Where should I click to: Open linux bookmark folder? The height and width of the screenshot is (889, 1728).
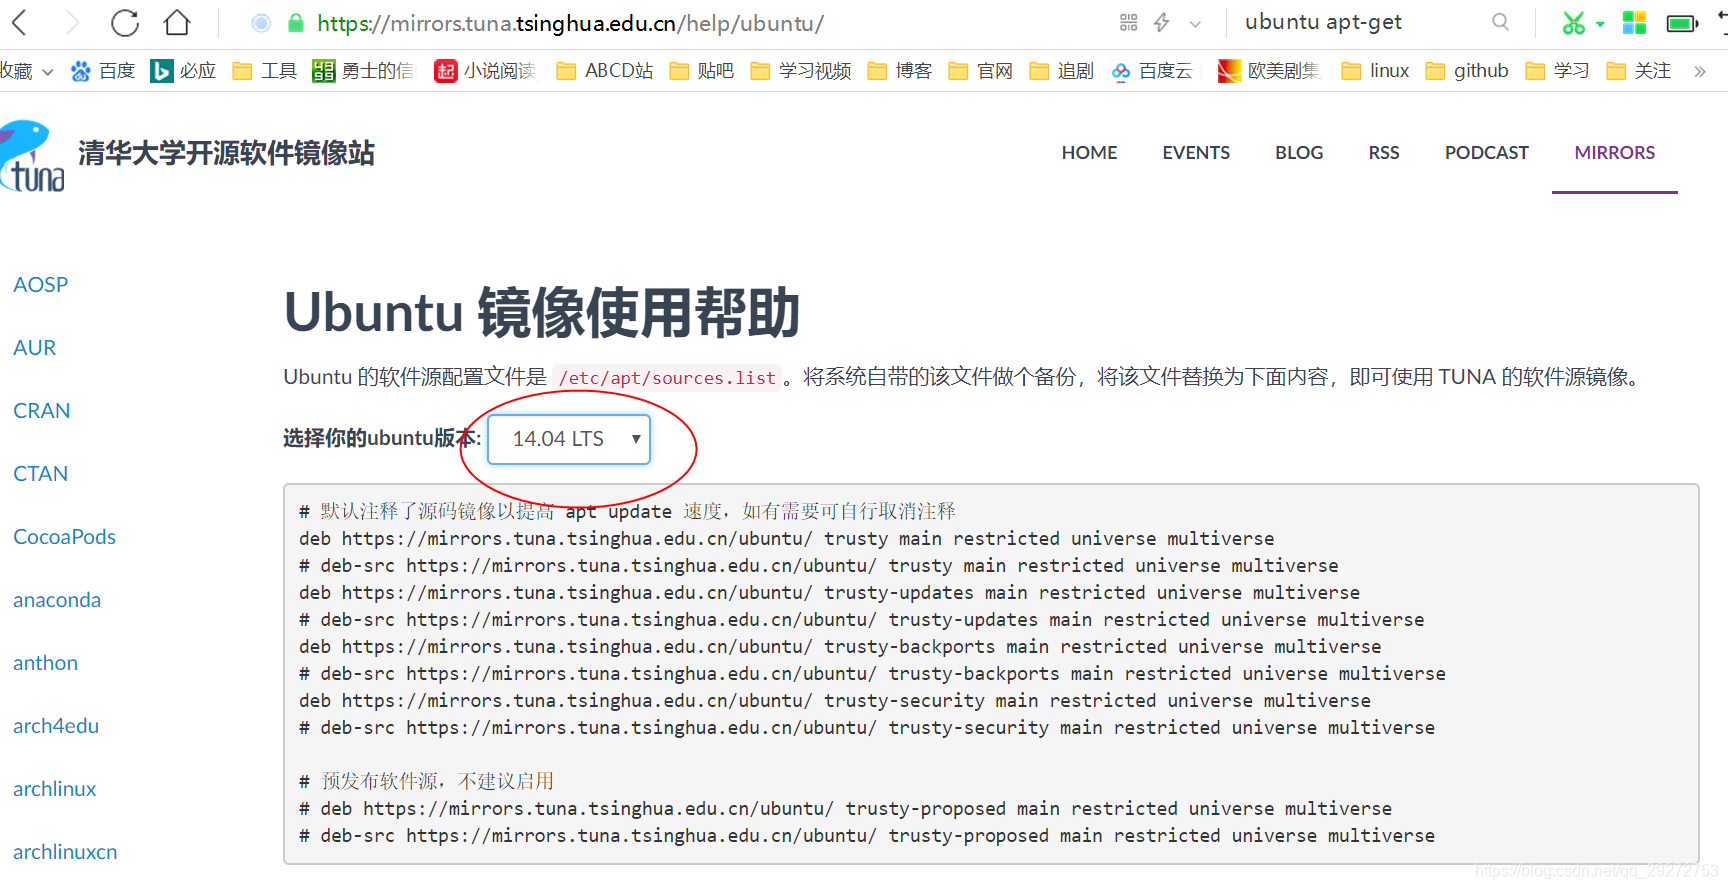(x=1375, y=71)
